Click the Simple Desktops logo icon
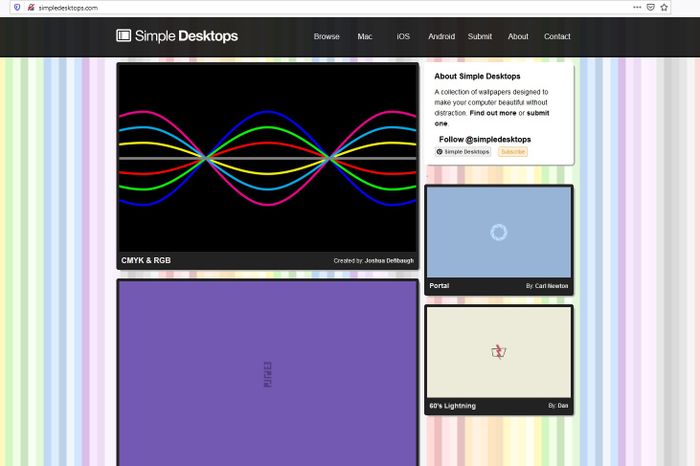 [124, 36]
